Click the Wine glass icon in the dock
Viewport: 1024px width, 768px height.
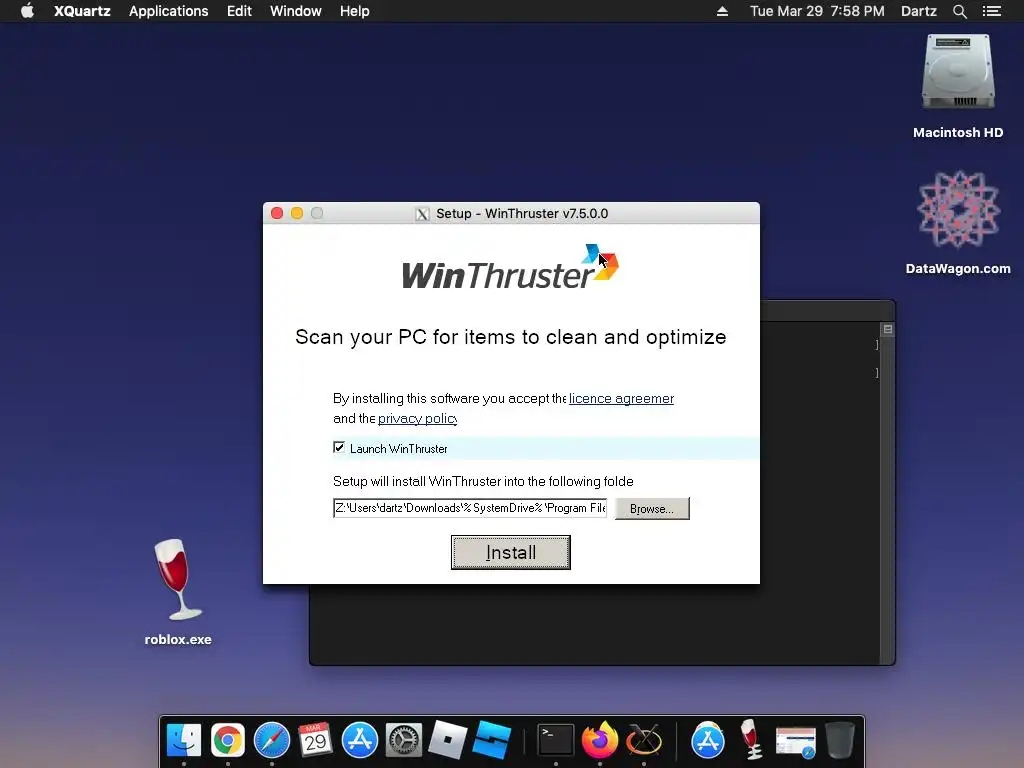(x=752, y=740)
